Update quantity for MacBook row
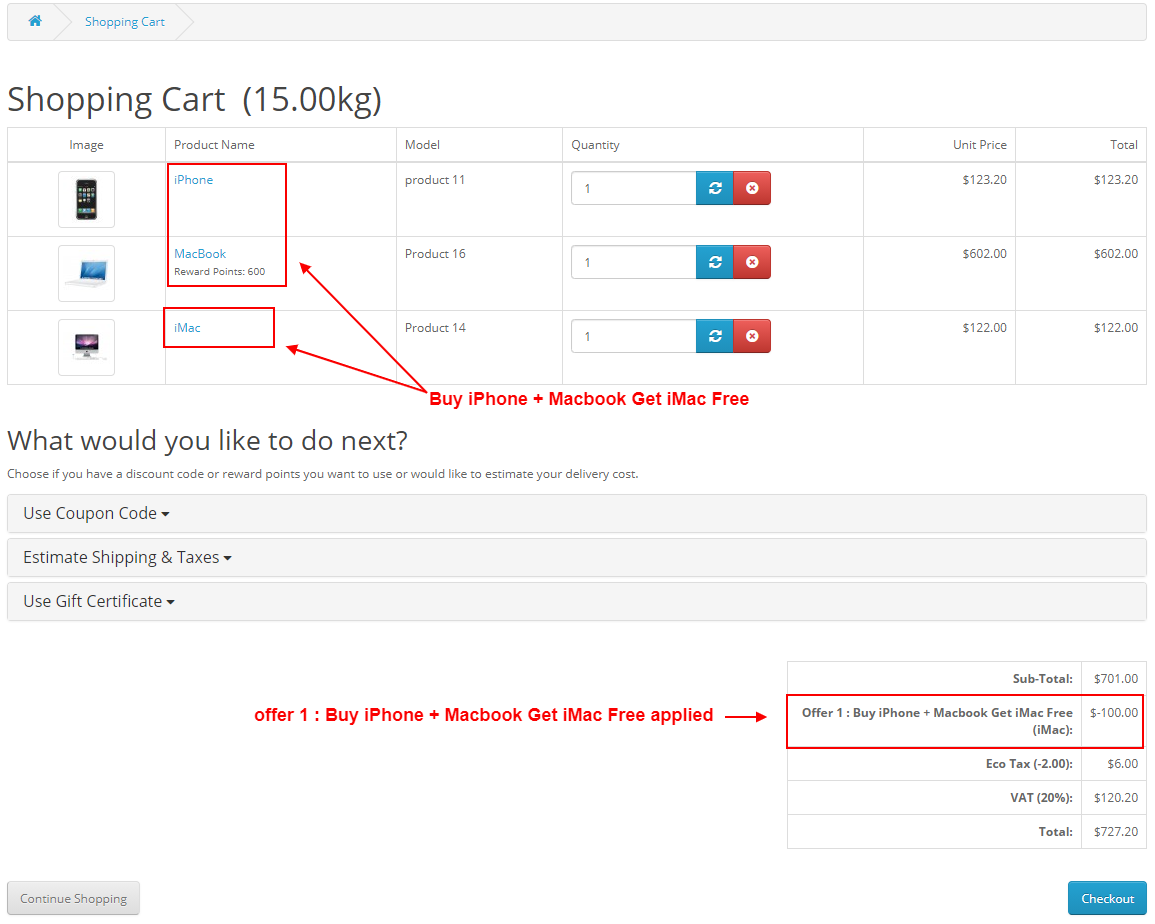Viewport: 1155px width, 924px height. tap(715, 262)
